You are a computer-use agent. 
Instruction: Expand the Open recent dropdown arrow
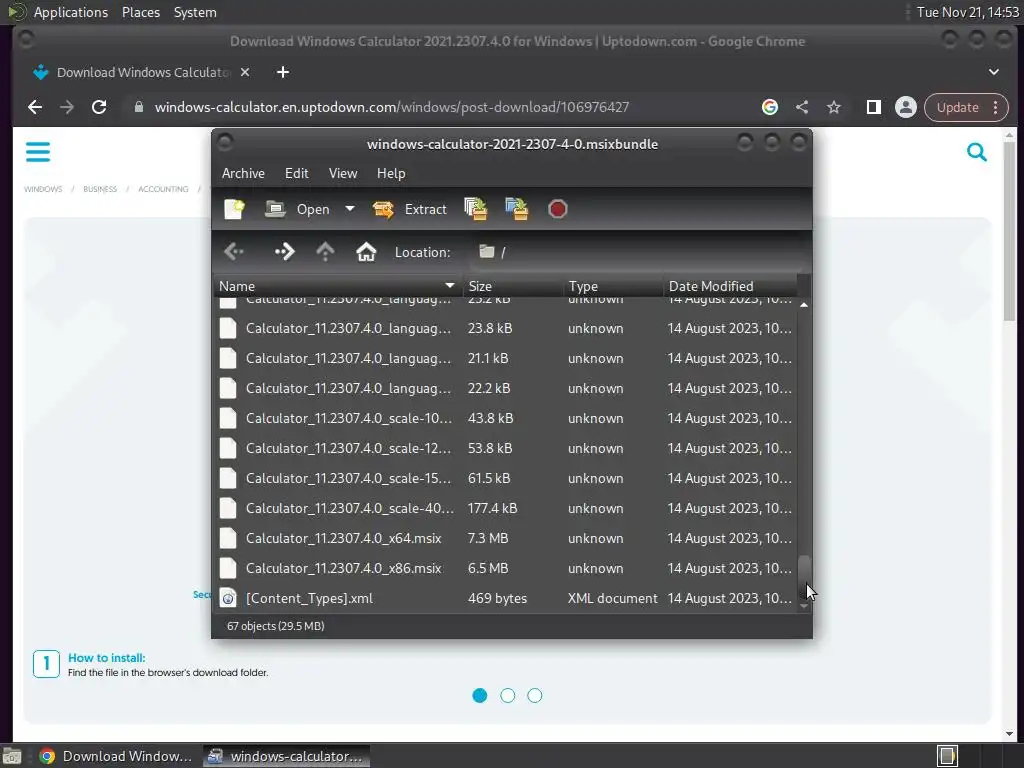(x=350, y=209)
